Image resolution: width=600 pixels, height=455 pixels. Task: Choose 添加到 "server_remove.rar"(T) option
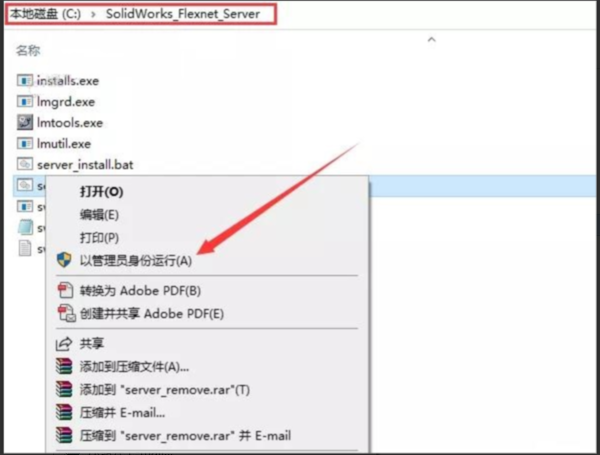click(x=165, y=390)
